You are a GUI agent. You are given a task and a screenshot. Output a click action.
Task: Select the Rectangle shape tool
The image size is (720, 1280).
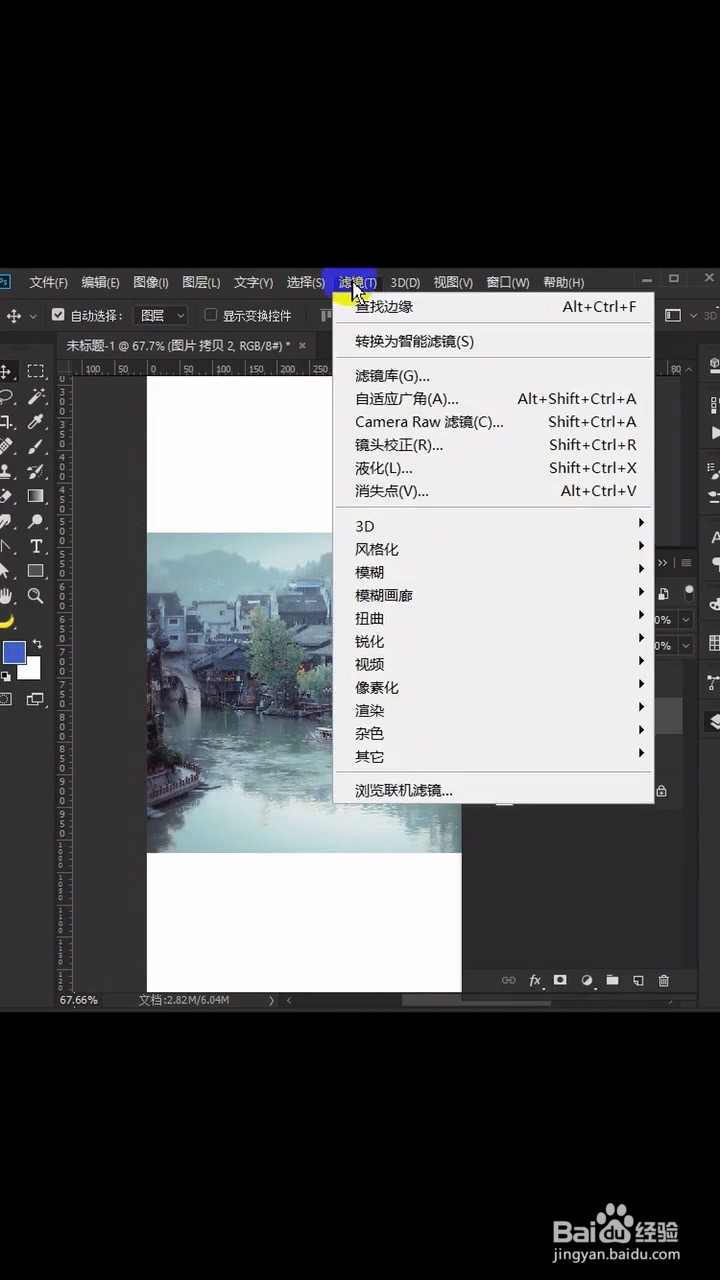(x=36, y=571)
